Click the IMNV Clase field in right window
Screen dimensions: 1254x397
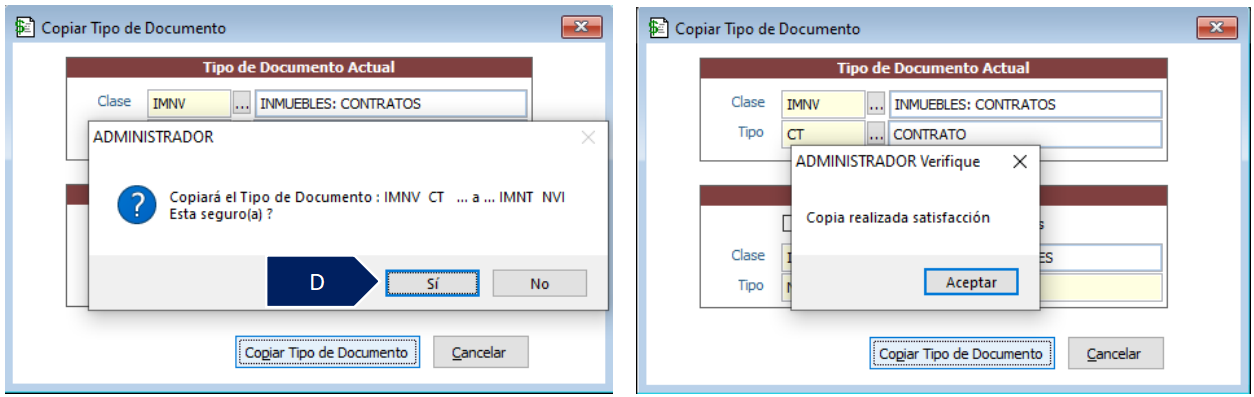pyautogui.click(x=823, y=104)
